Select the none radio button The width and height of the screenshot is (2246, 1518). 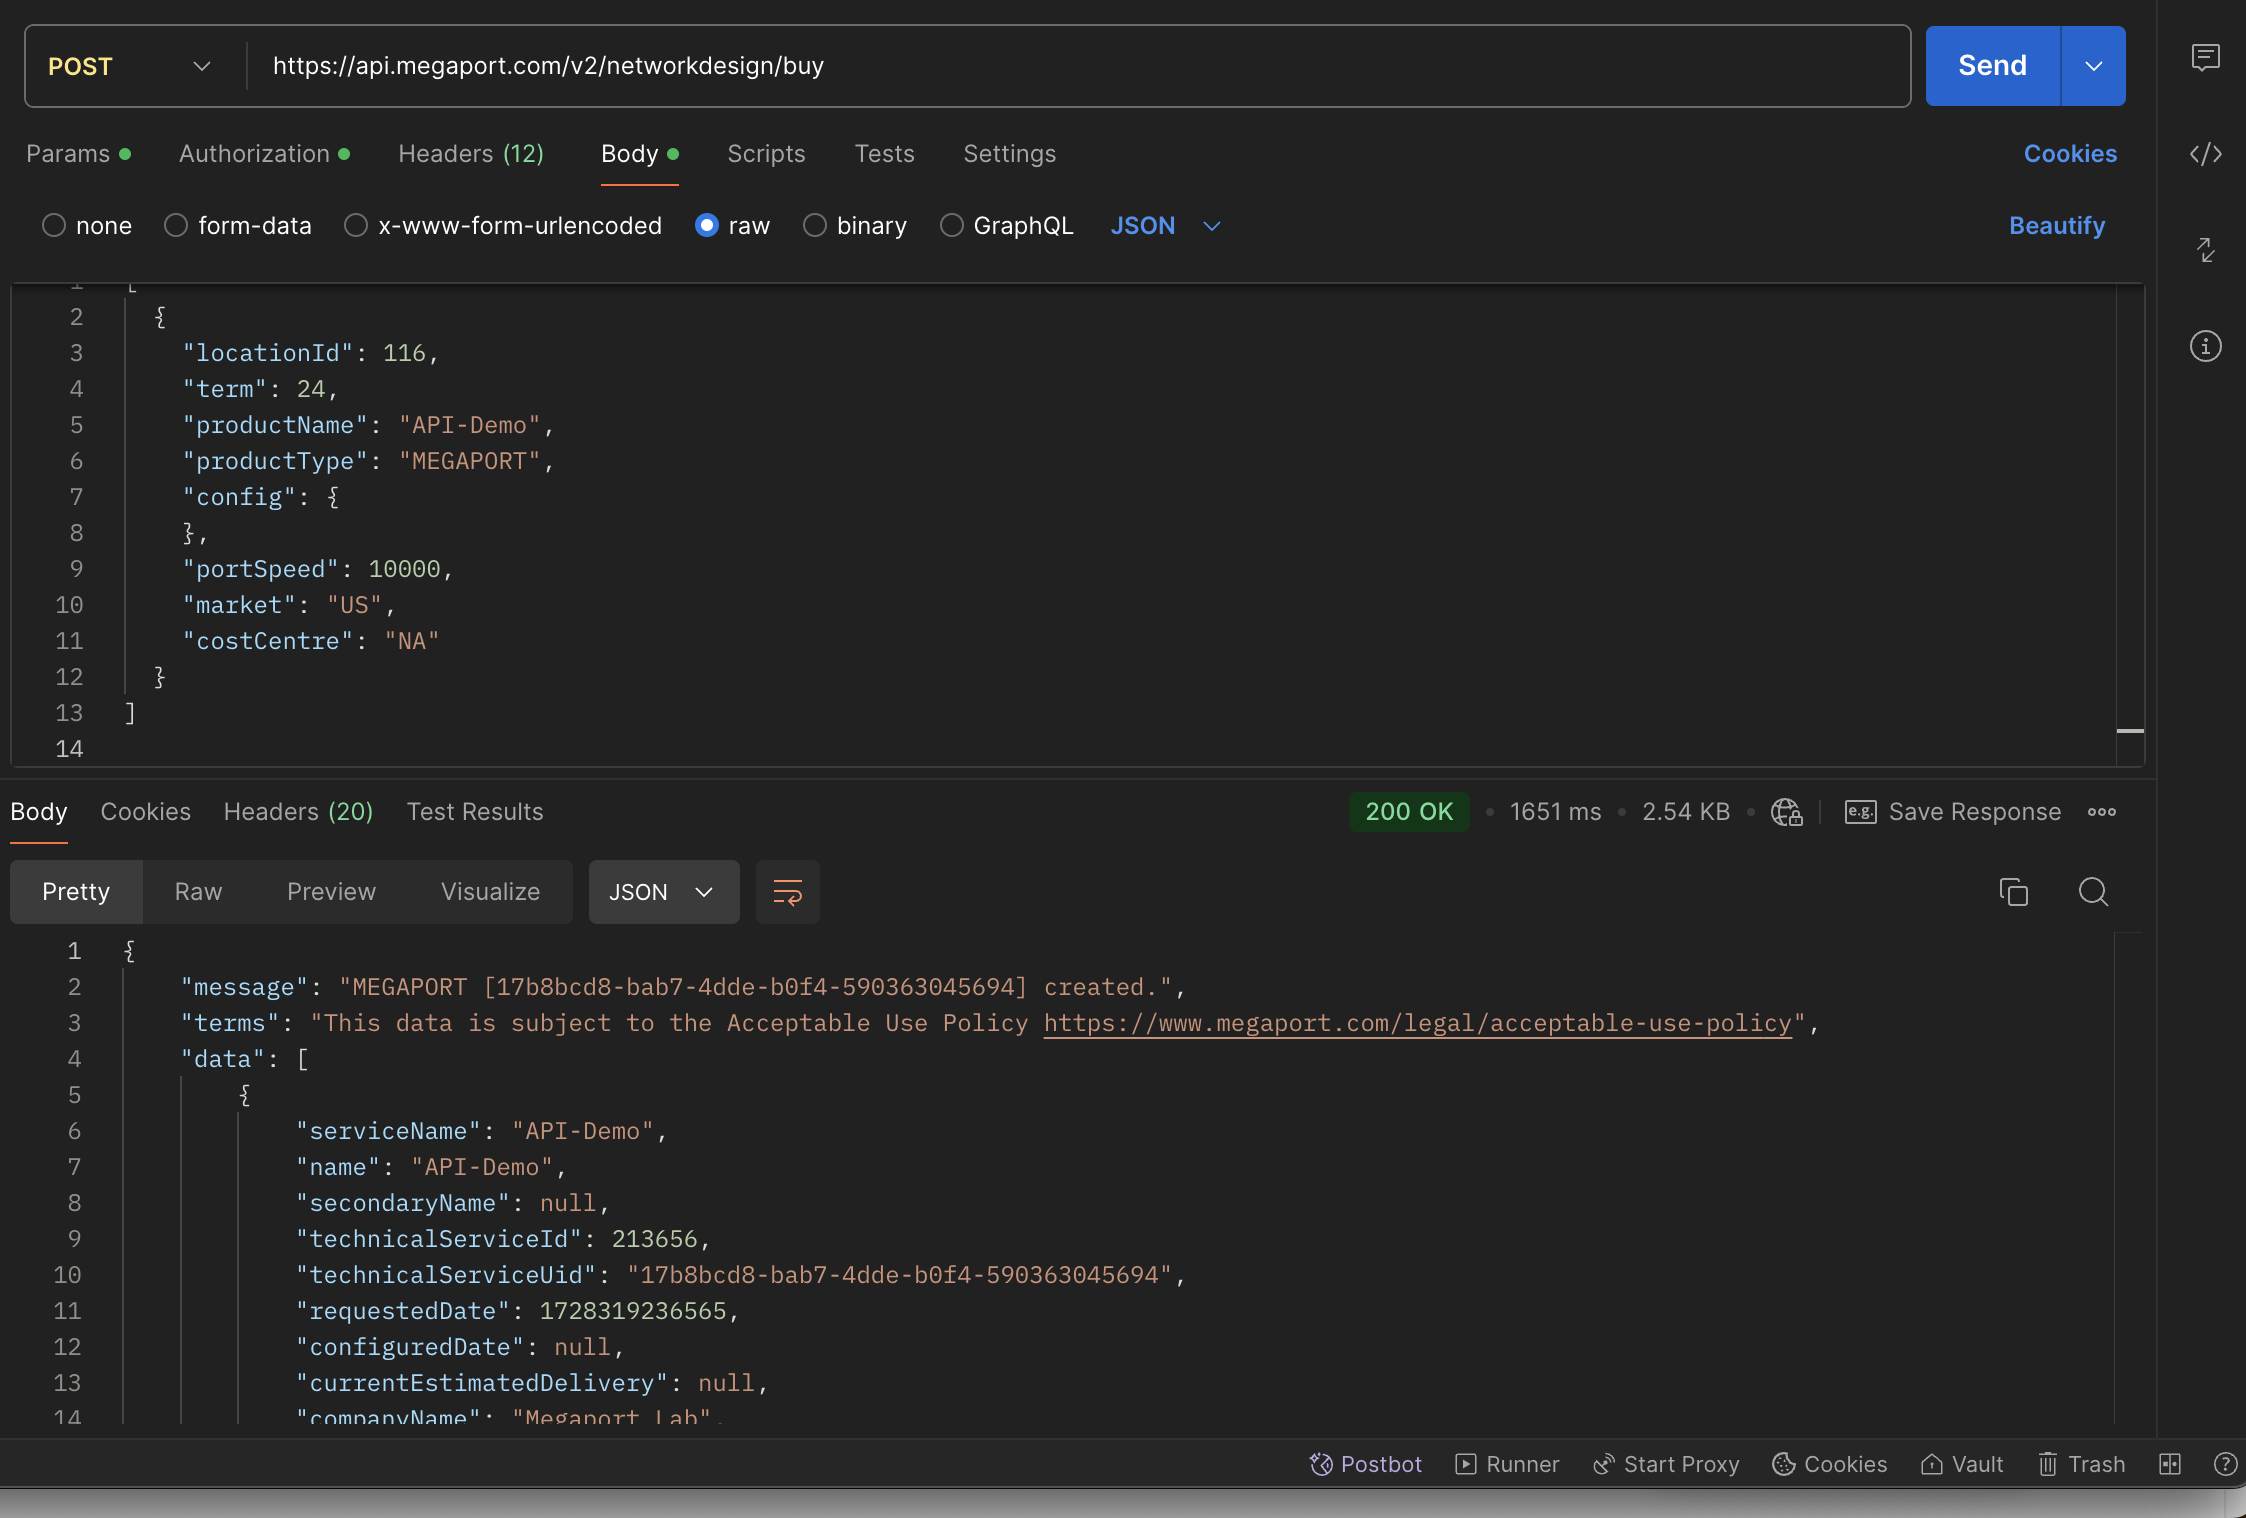tap(53, 225)
